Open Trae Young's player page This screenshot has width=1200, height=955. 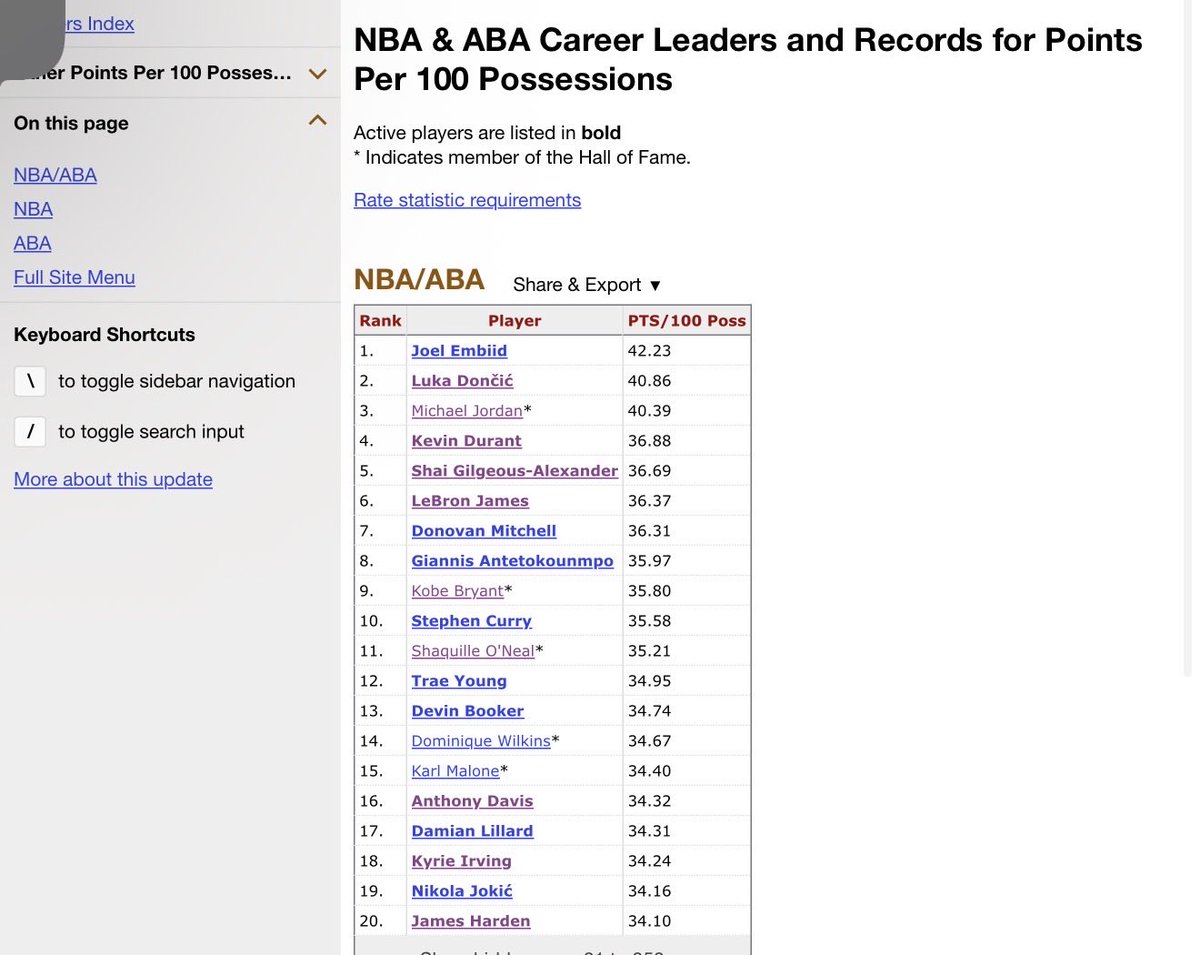pos(459,681)
